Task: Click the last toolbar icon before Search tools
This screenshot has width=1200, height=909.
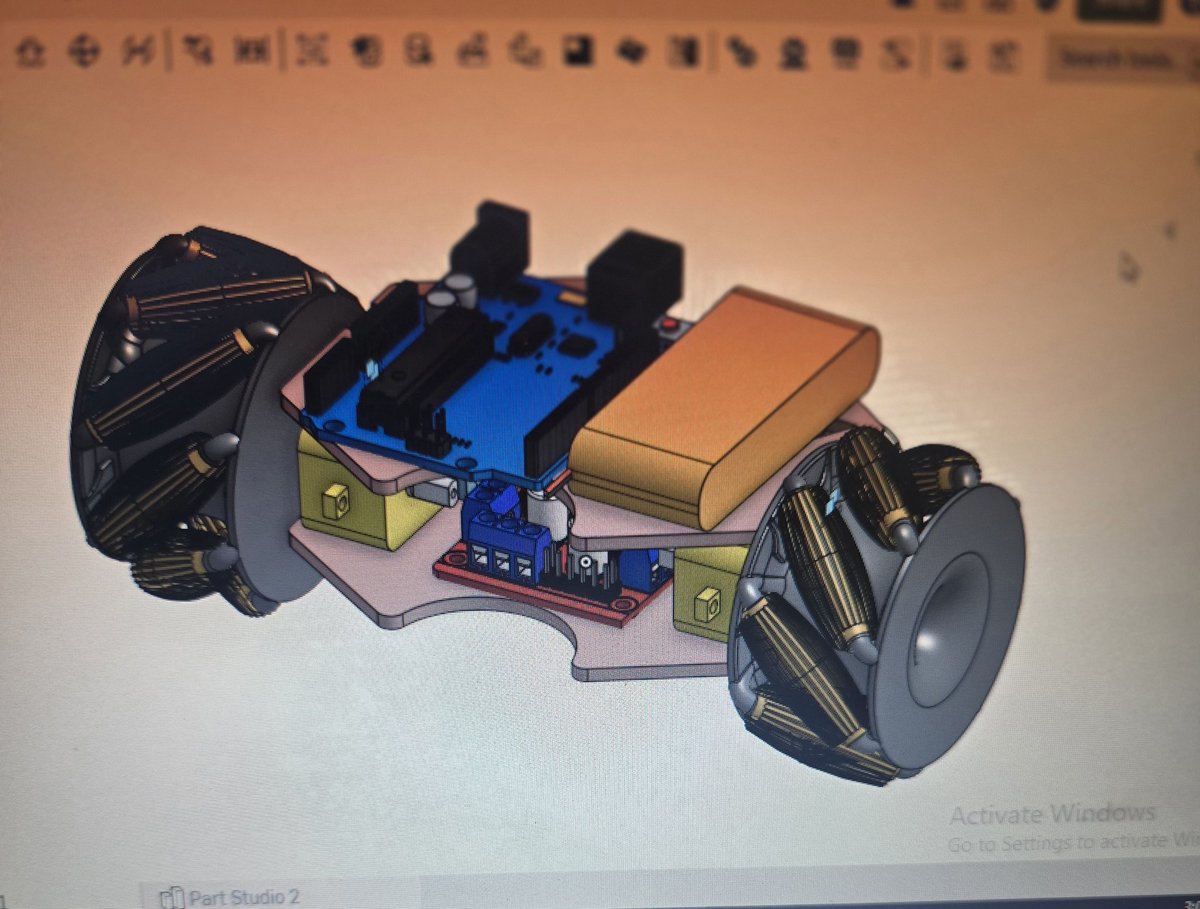Action: (x=1002, y=57)
